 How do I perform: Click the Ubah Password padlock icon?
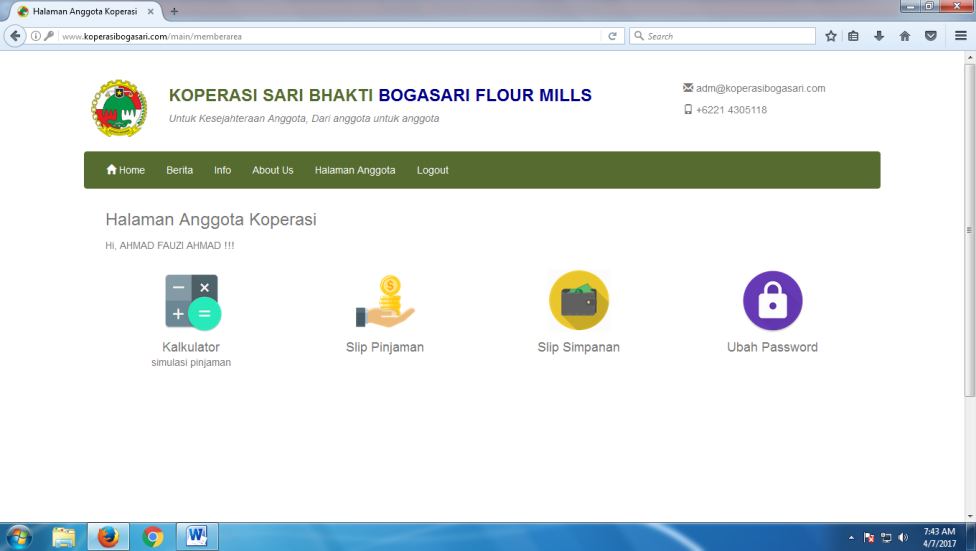(772, 301)
